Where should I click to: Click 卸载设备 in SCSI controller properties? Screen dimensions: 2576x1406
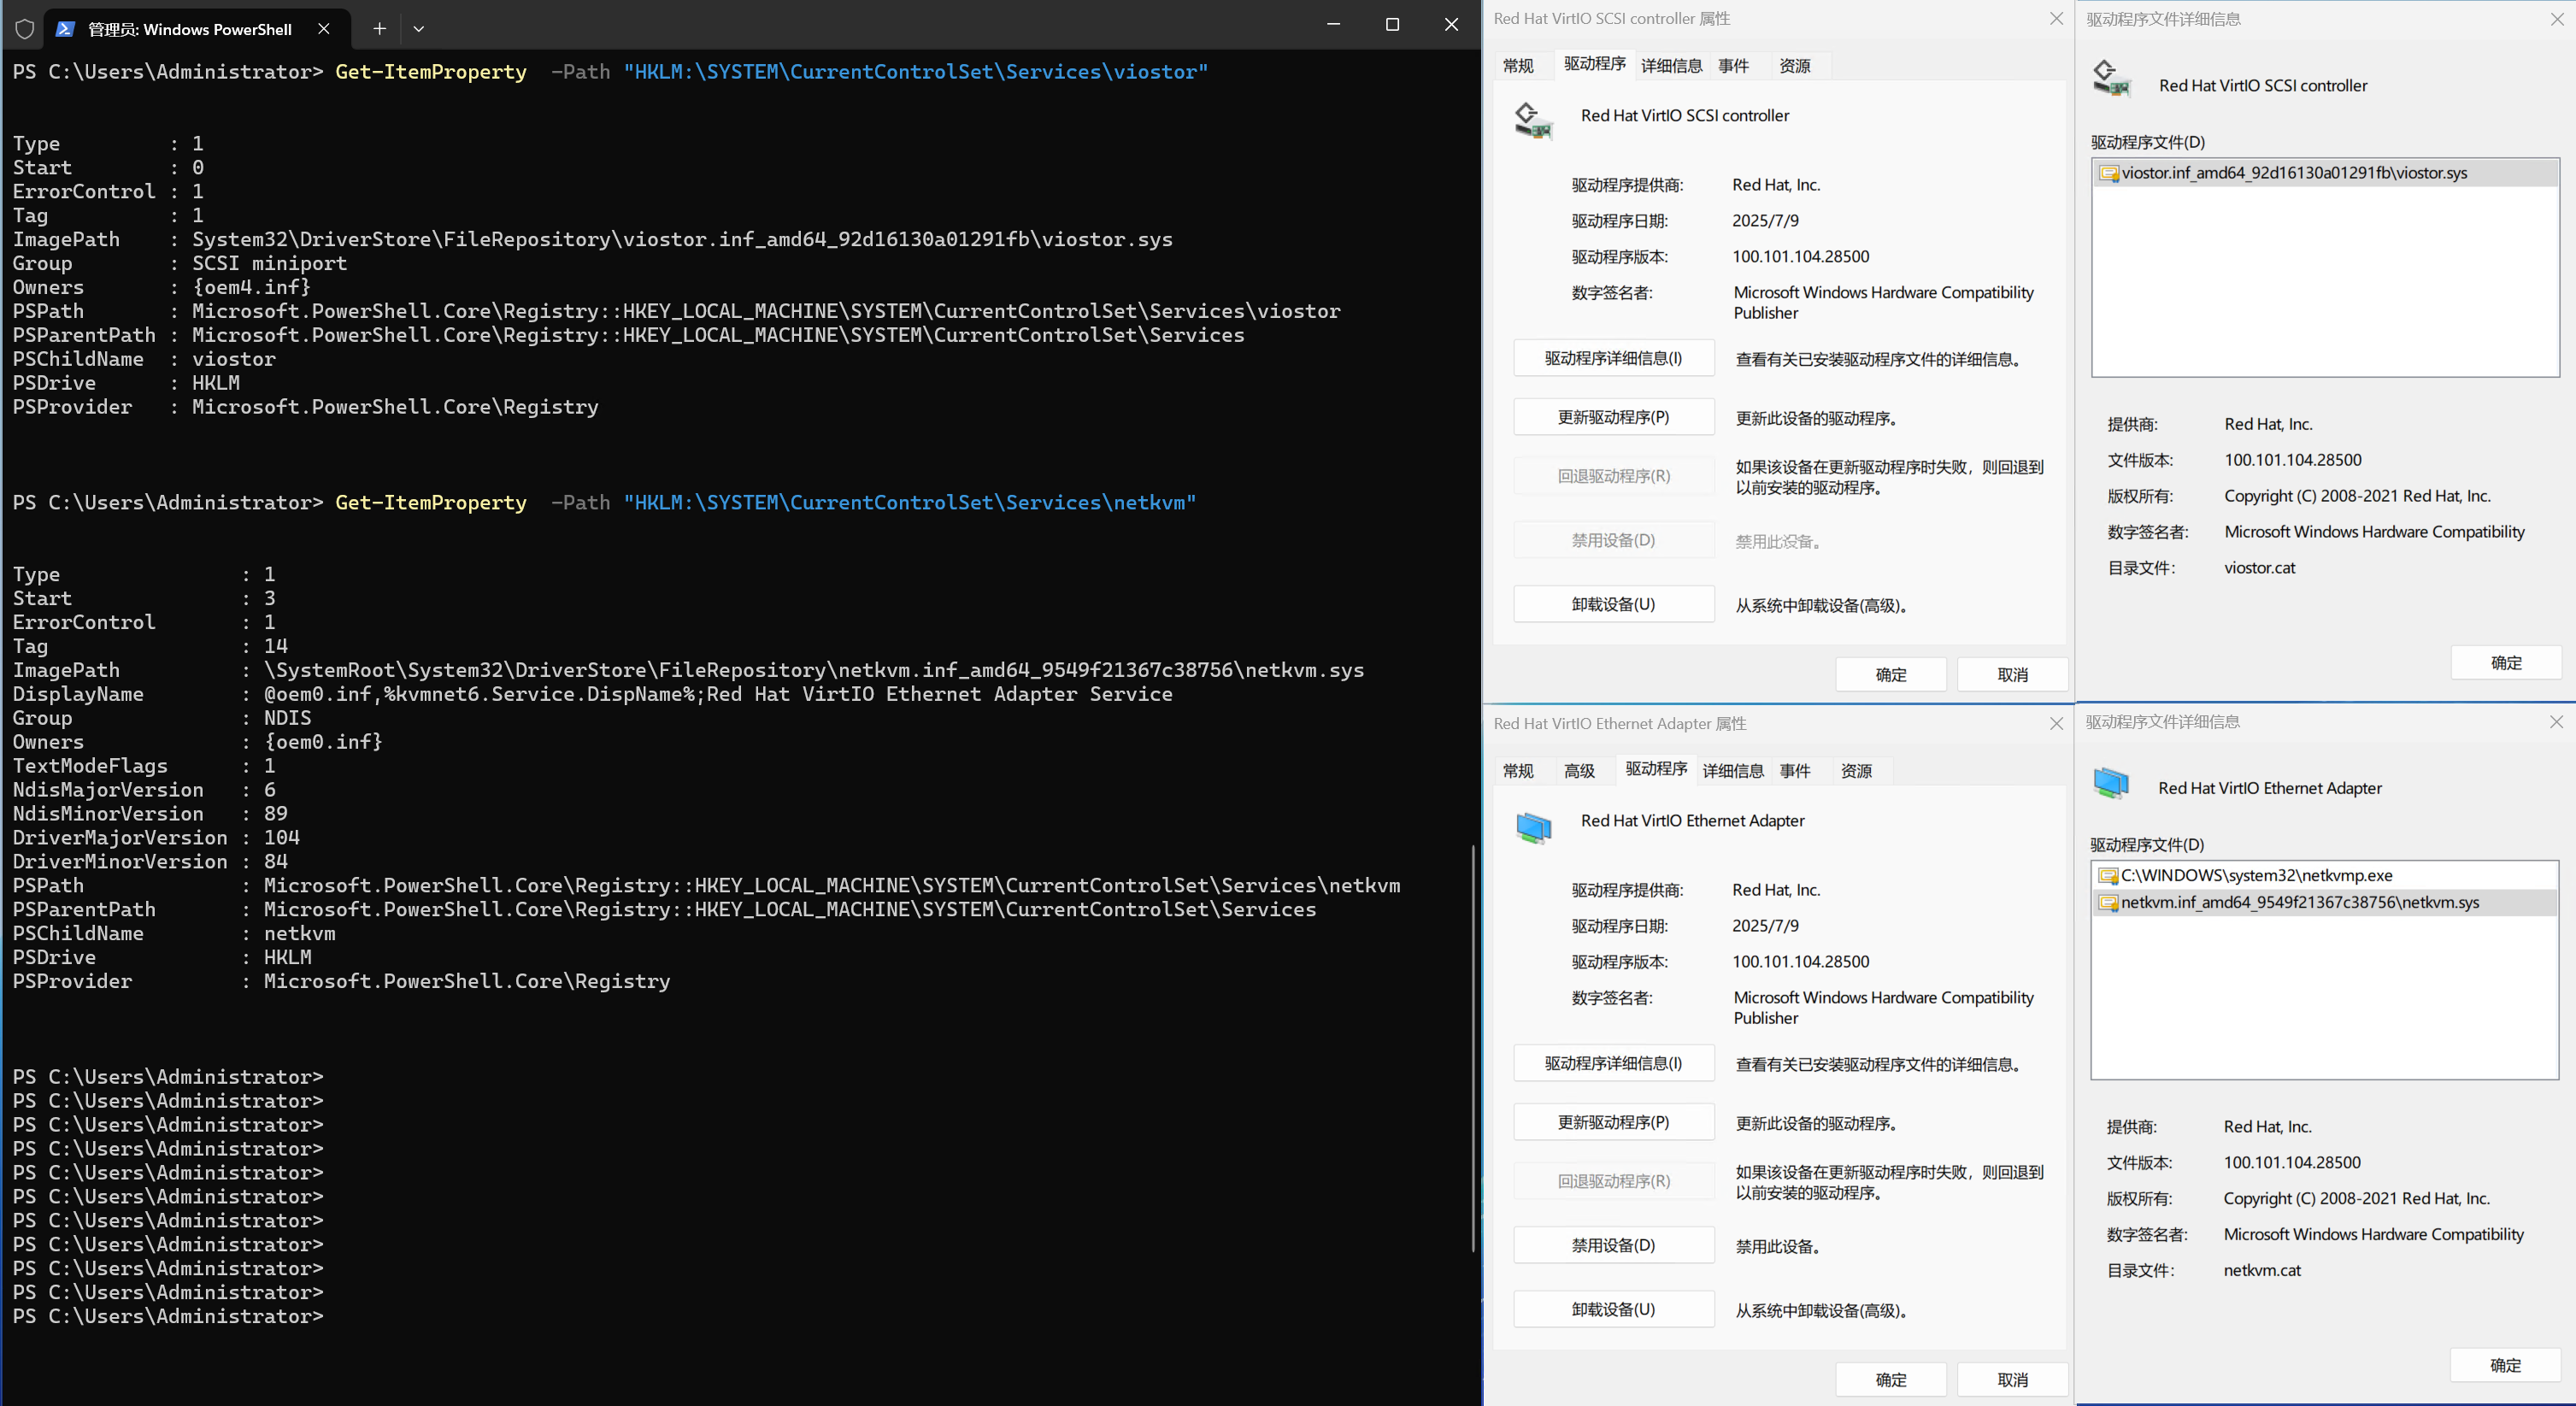(1613, 605)
